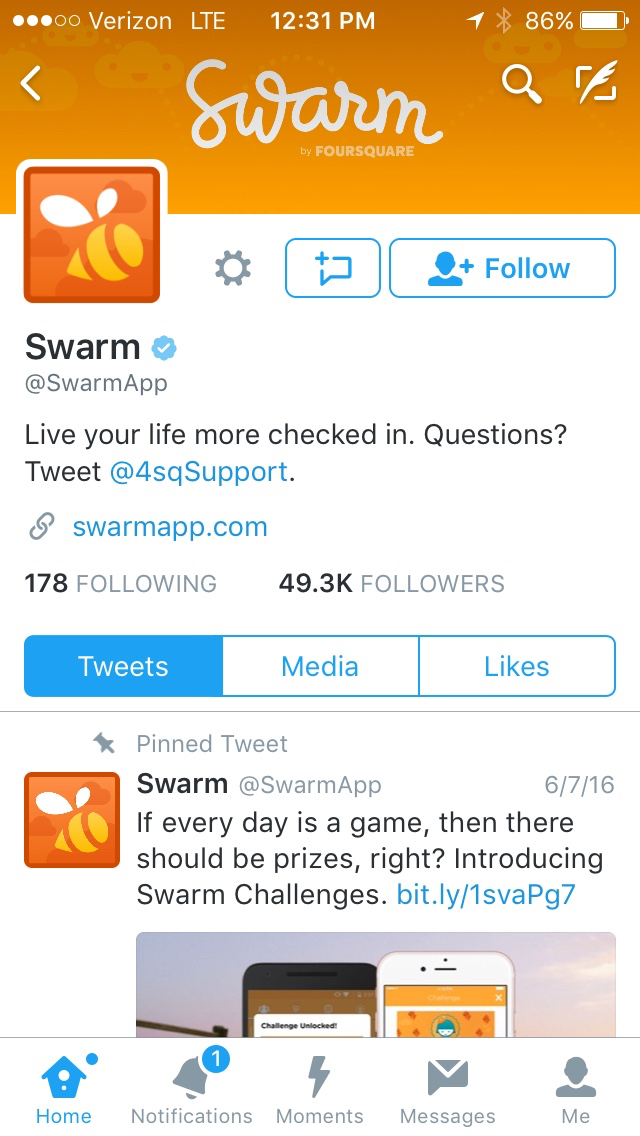Tap the back arrow in header
The width and height of the screenshot is (640, 1136).
(x=30, y=84)
